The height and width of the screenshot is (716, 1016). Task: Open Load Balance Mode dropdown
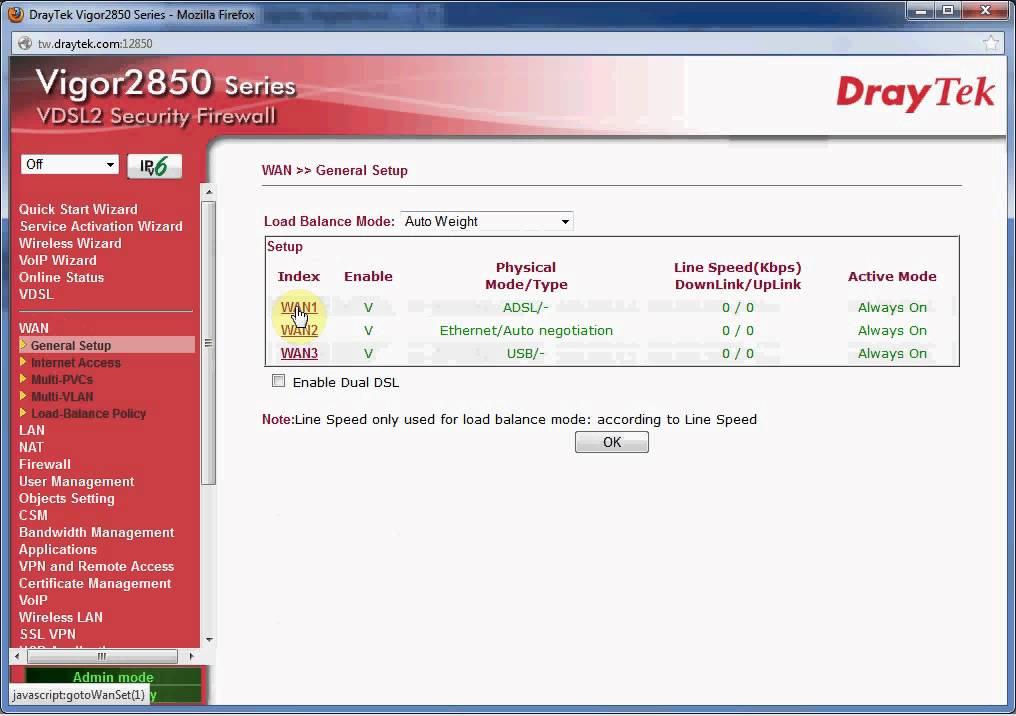point(487,222)
